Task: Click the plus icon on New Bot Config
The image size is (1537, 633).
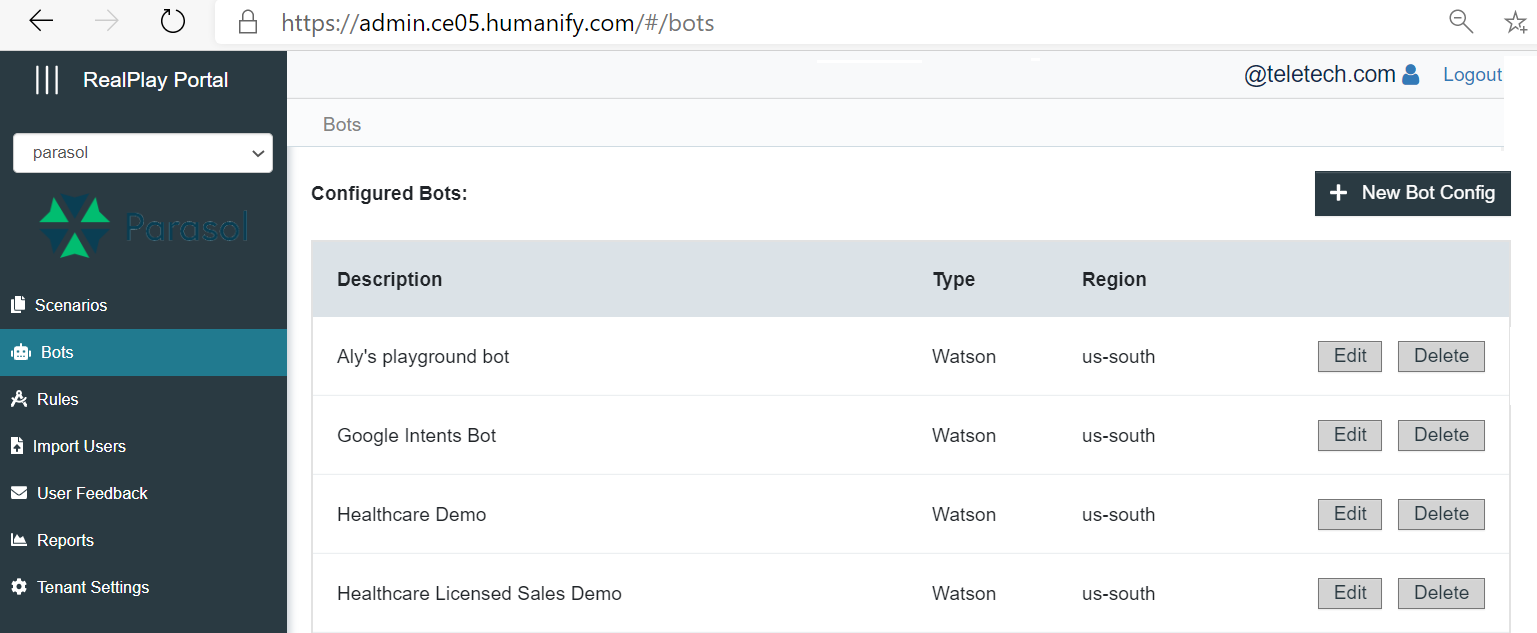Action: click(1338, 193)
